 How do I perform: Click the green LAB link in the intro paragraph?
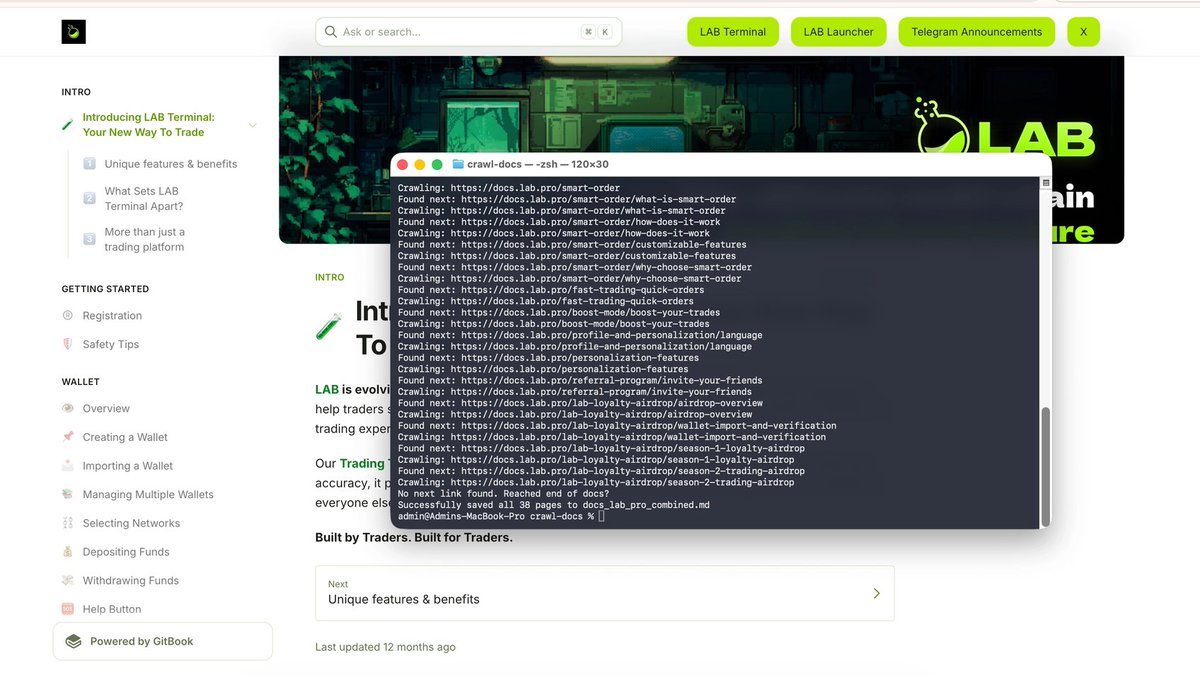[327, 390]
